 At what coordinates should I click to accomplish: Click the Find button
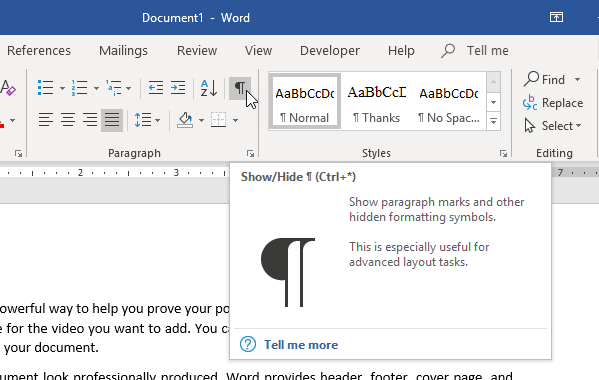tap(544, 79)
